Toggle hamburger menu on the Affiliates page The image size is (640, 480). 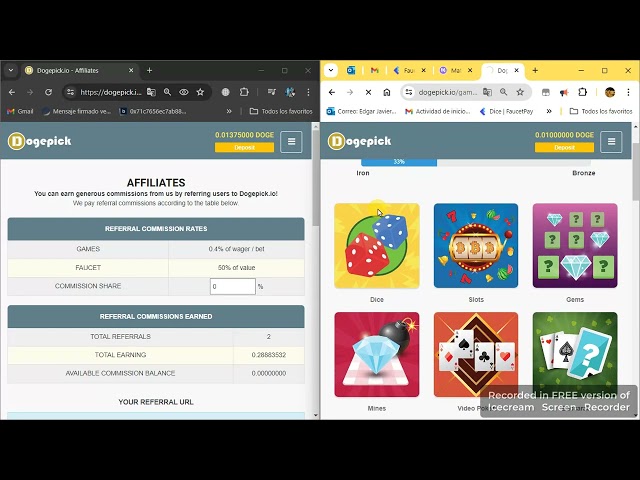coord(291,142)
